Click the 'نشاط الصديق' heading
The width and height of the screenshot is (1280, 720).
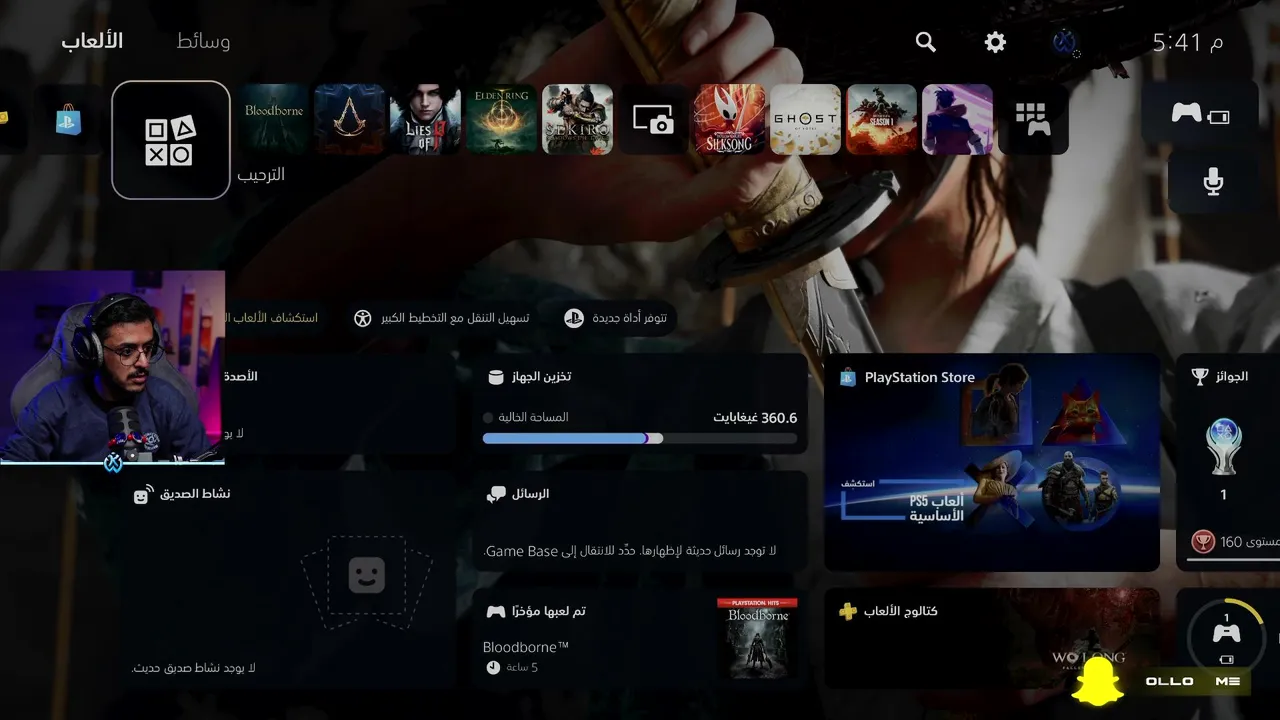[x=195, y=494]
